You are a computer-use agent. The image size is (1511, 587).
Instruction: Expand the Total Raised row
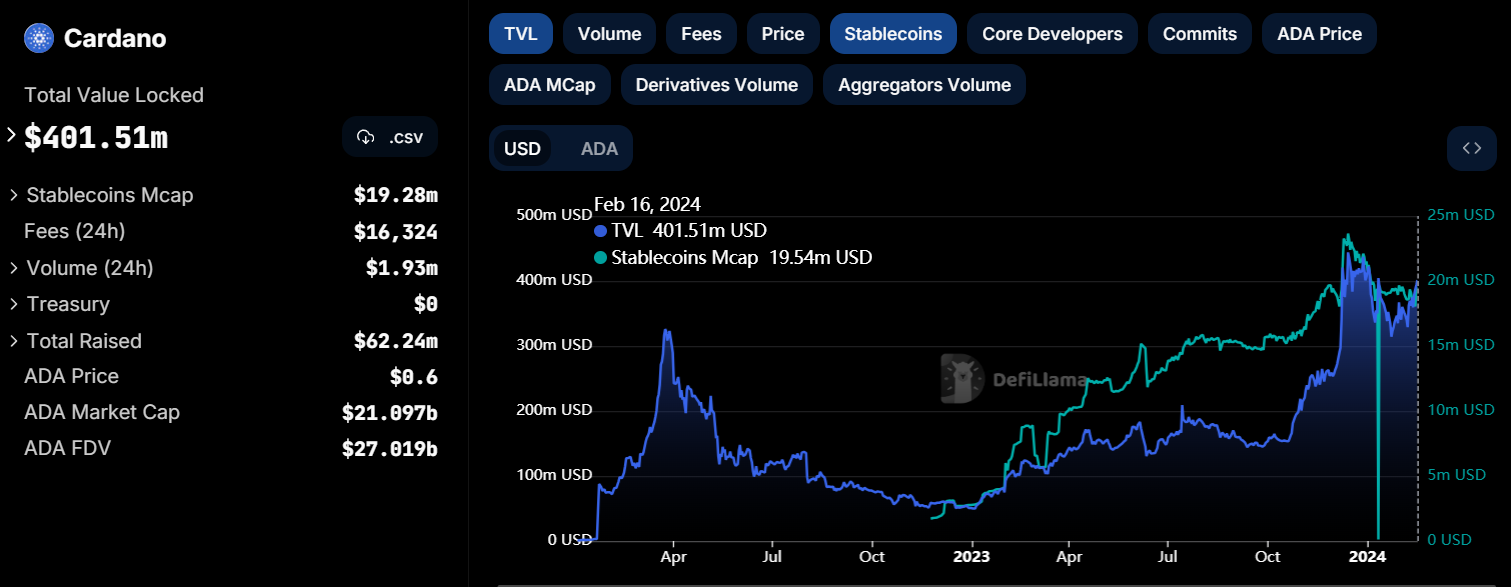tap(14, 341)
